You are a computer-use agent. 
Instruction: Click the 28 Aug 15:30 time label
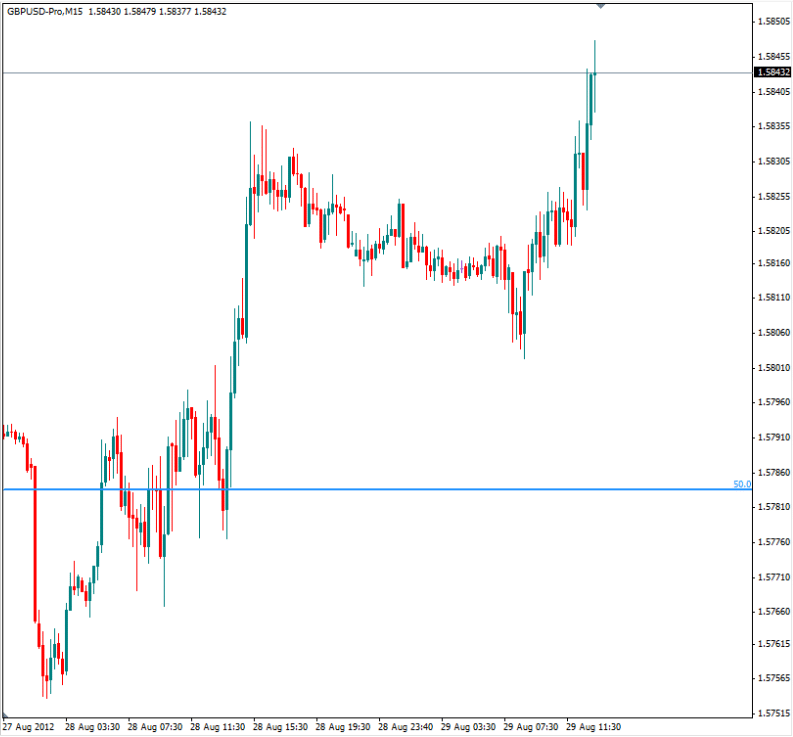[x=282, y=727]
